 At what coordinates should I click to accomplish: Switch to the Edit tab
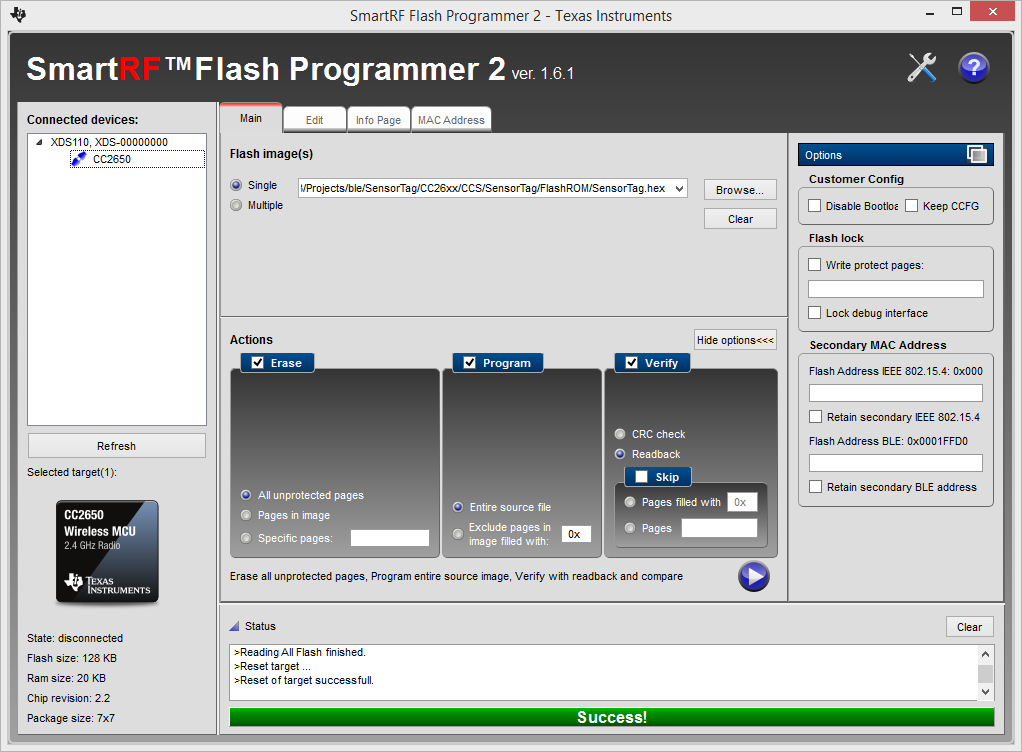[314, 120]
